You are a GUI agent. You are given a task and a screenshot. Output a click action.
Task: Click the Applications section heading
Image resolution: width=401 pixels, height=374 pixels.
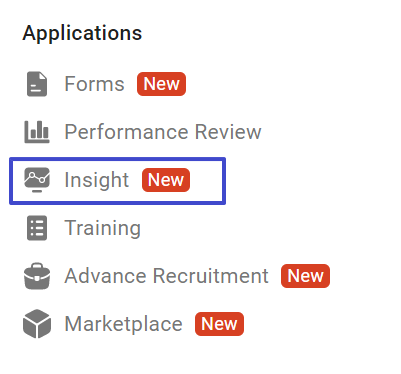pyautogui.click(x=82, y=33)
